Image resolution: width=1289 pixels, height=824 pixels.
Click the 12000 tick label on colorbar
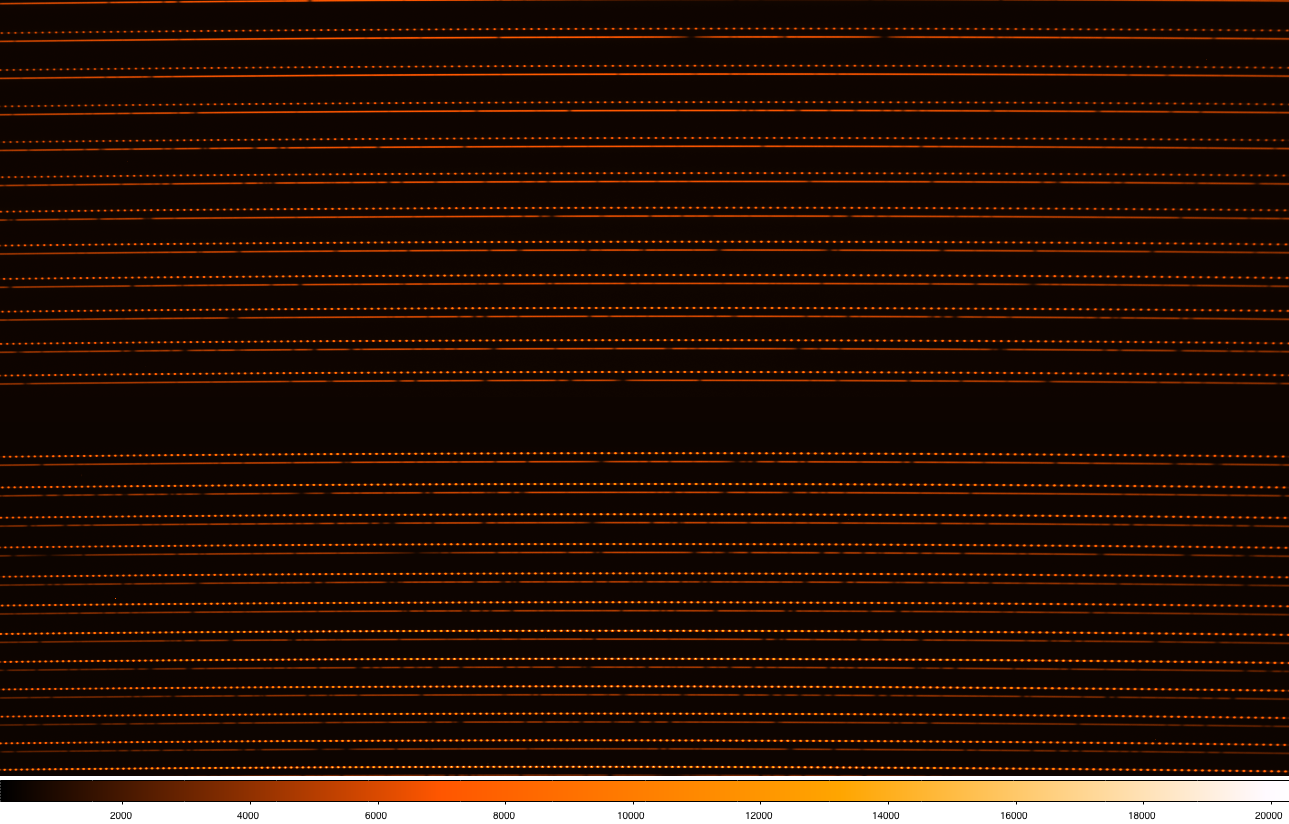pos(759,815)
